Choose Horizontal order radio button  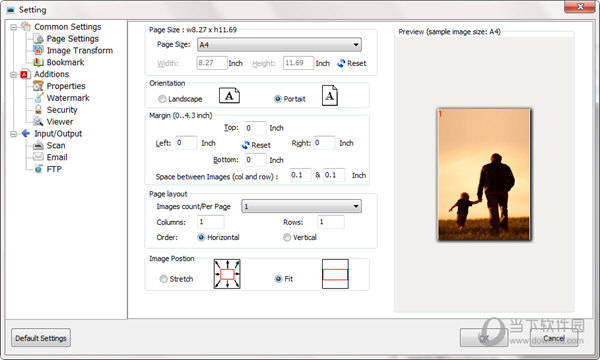pyautogui.click(x=201, y=238)
